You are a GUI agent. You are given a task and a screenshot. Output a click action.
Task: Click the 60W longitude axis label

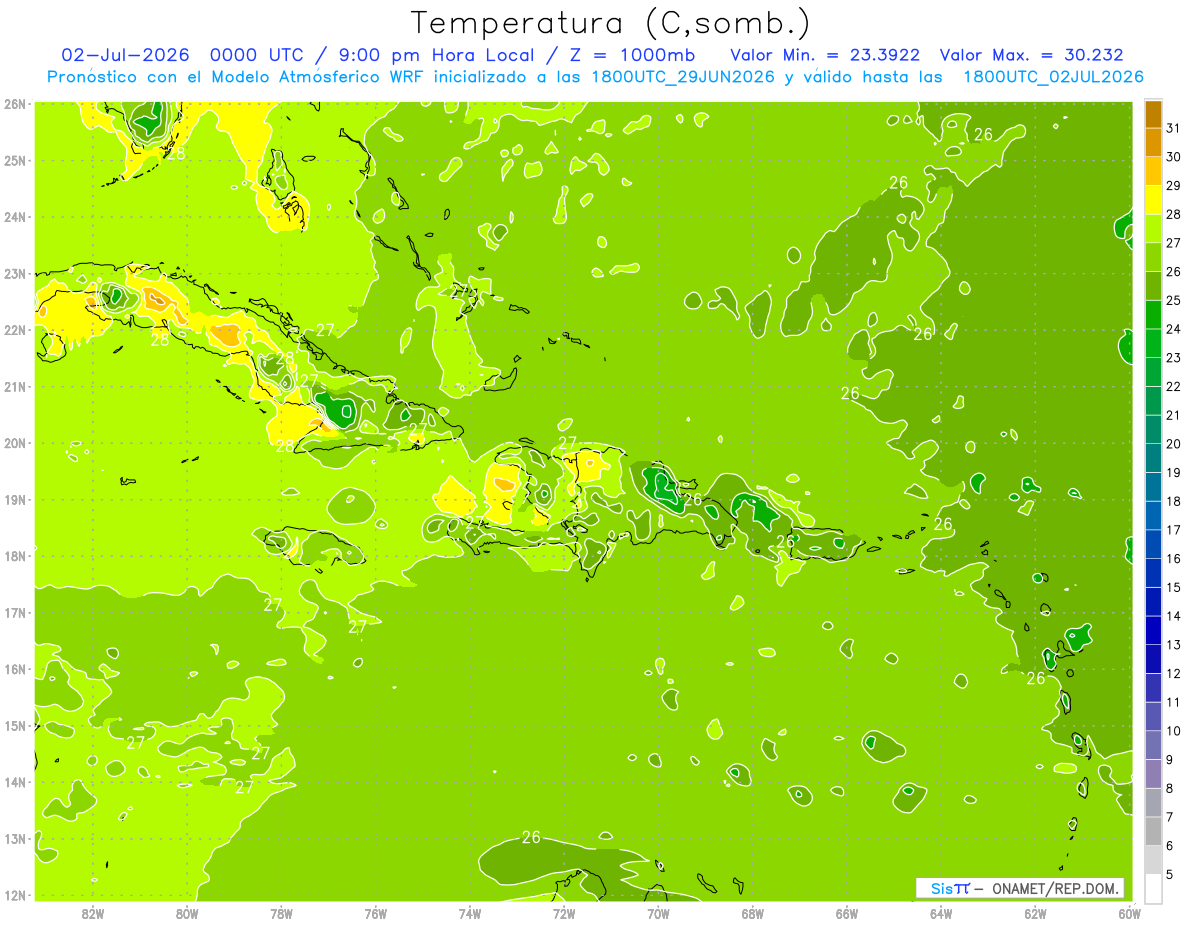1129,913
